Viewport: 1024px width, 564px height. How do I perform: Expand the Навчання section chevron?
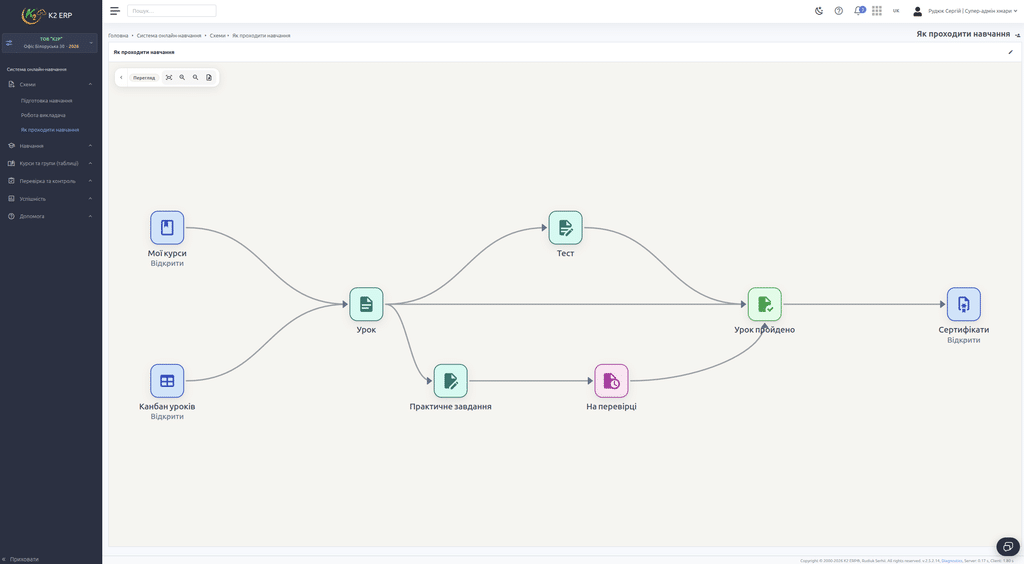[90, 146]
